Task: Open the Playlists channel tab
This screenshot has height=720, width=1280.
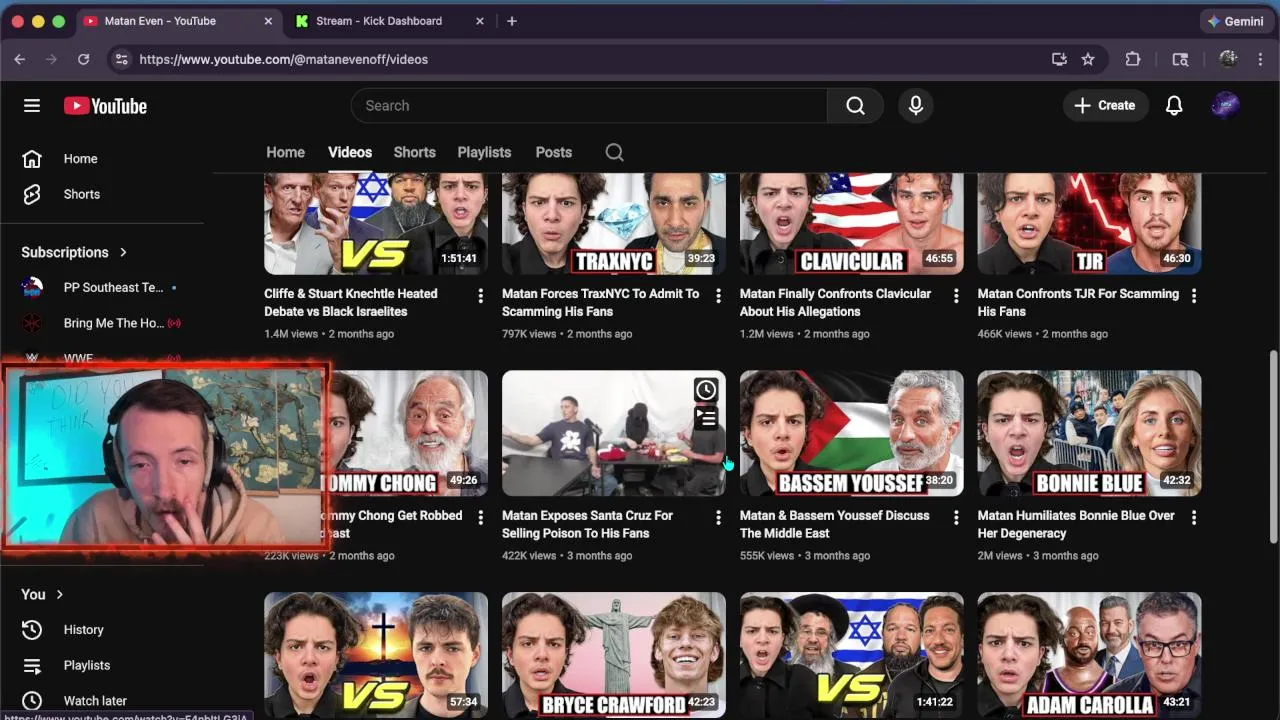Action: (484, 152)
